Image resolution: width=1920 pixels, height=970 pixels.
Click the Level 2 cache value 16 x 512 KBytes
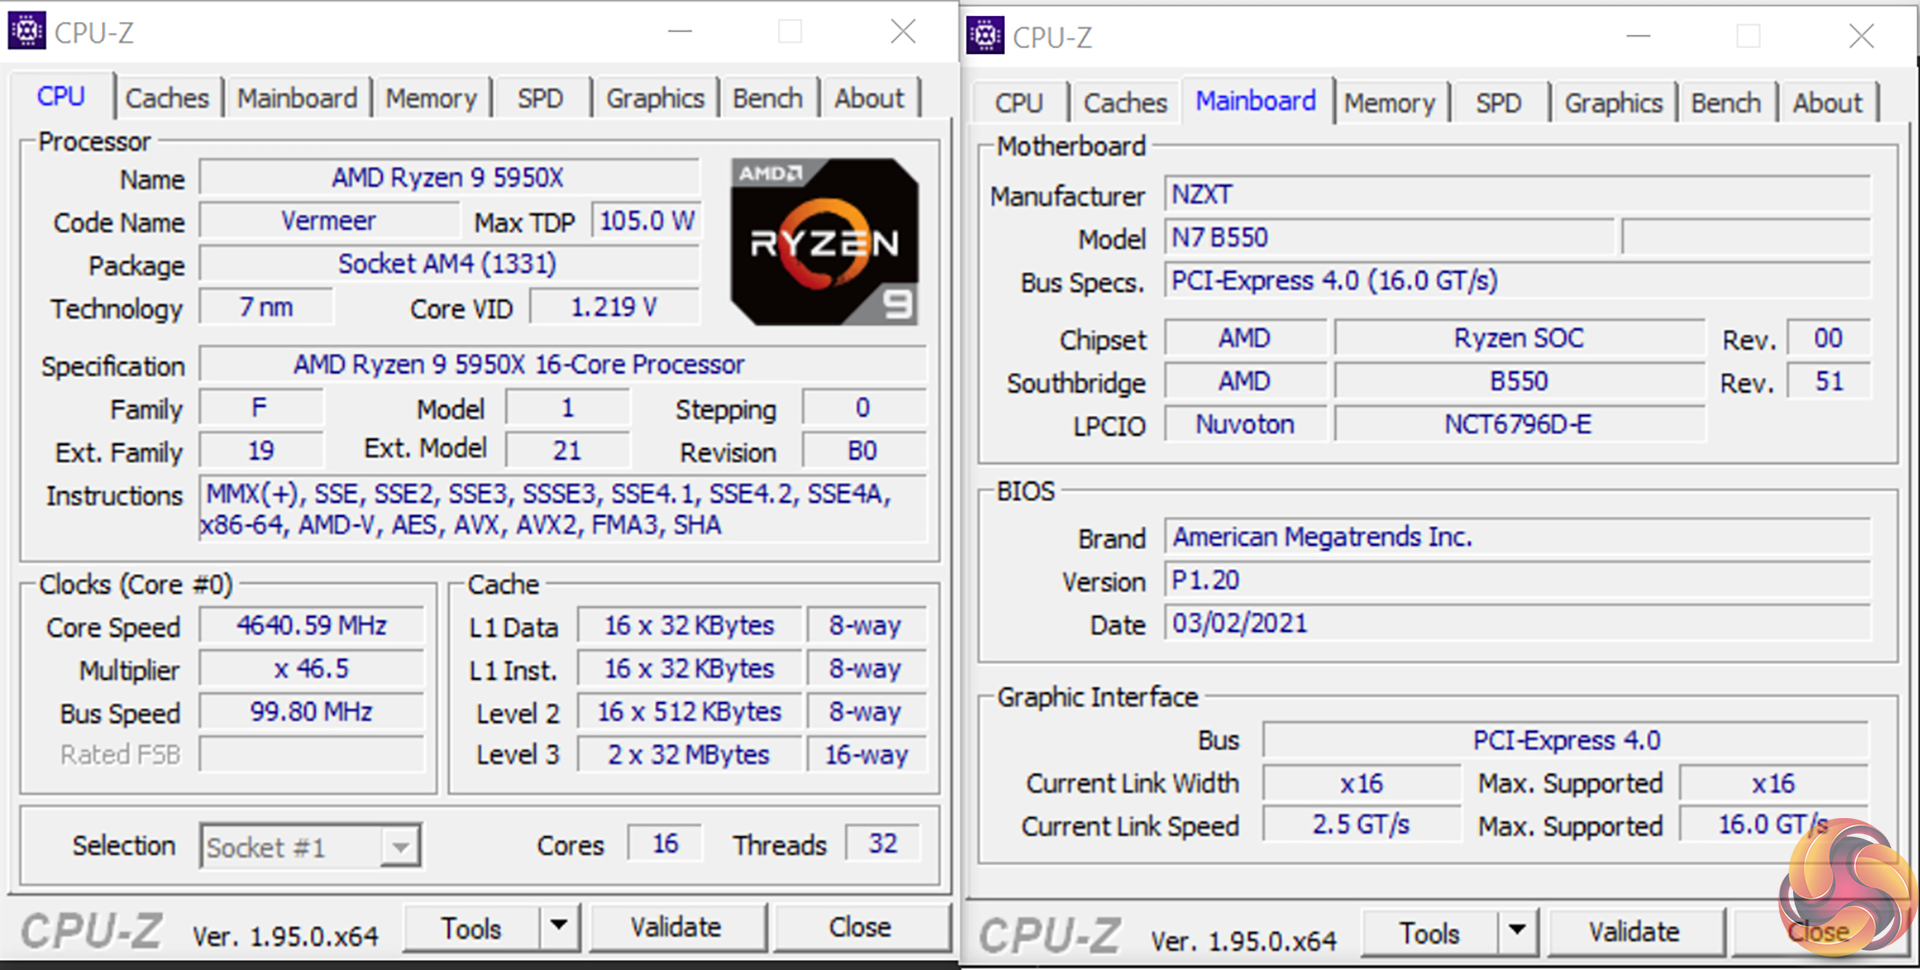click(x=690, y=711)
